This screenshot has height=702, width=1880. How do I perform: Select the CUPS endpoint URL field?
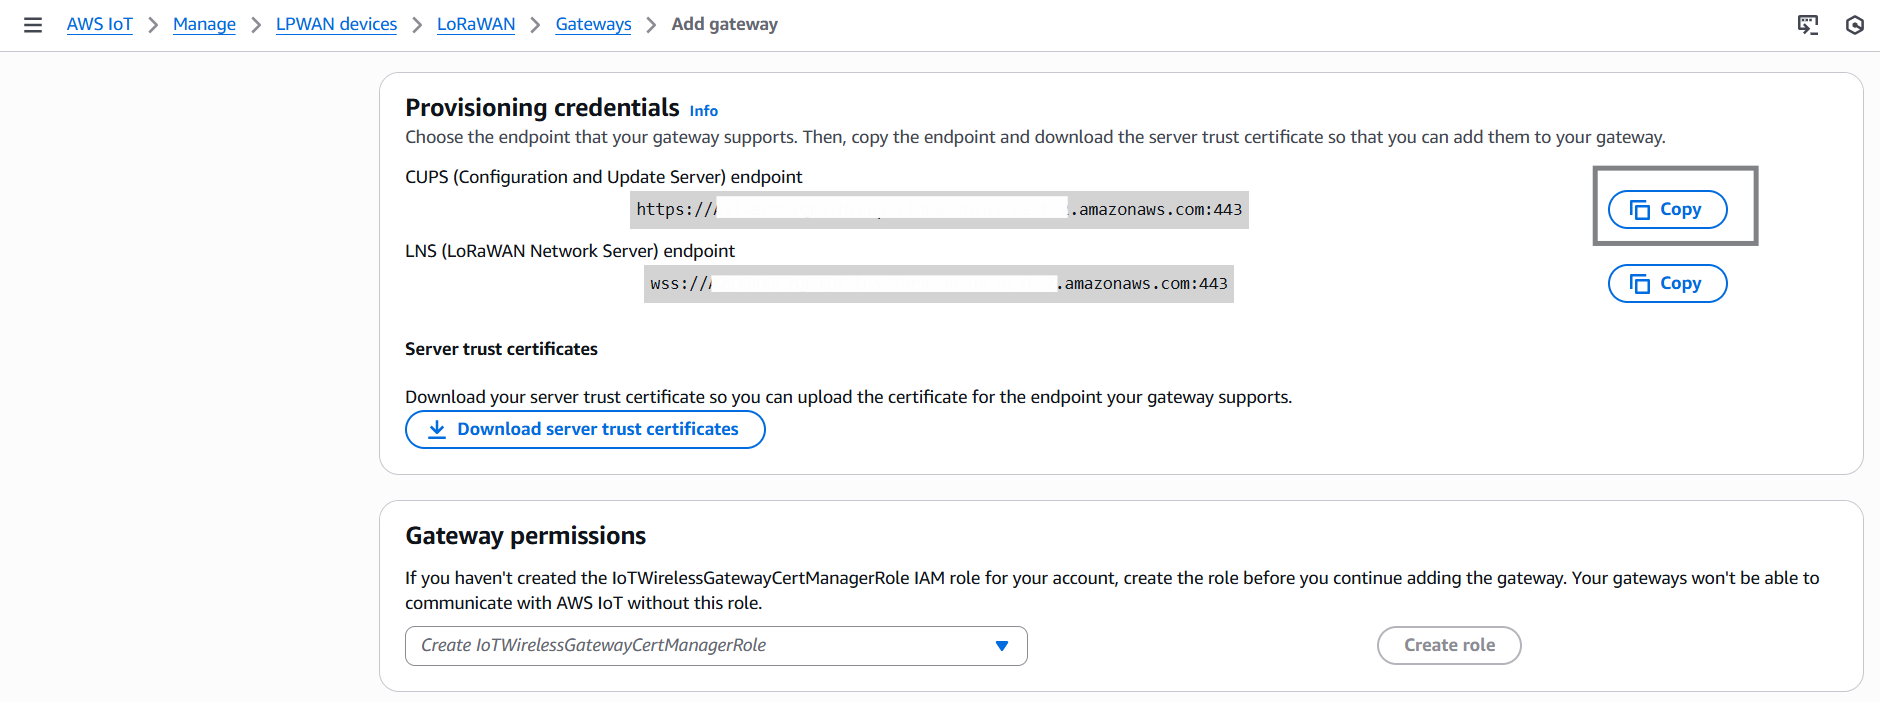click(x=938, y=209)
